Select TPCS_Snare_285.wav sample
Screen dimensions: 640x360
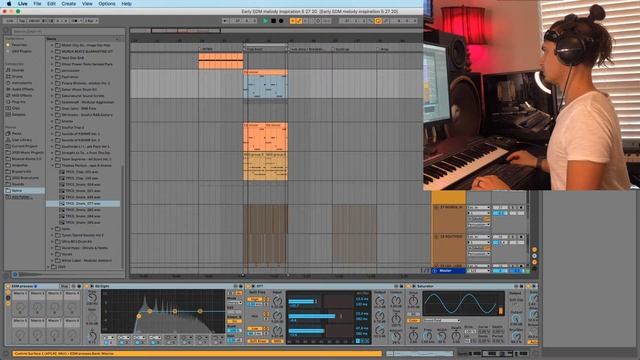(83, 222)
